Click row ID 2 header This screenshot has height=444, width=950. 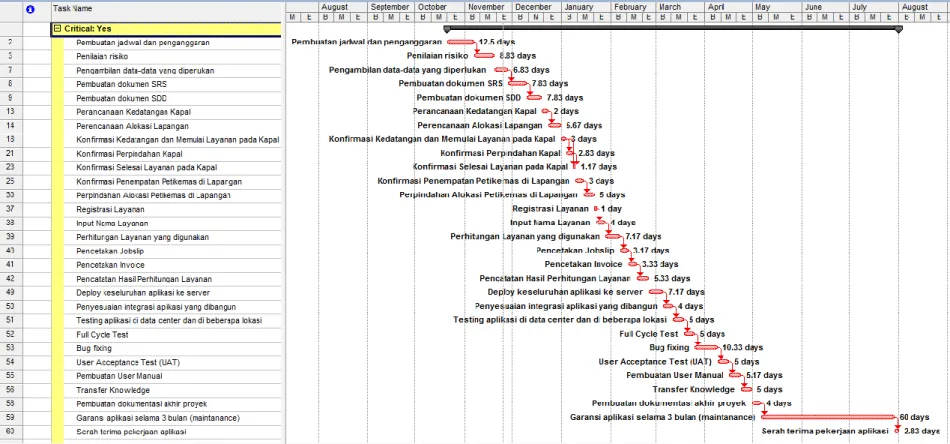click(x=12, y=43)
